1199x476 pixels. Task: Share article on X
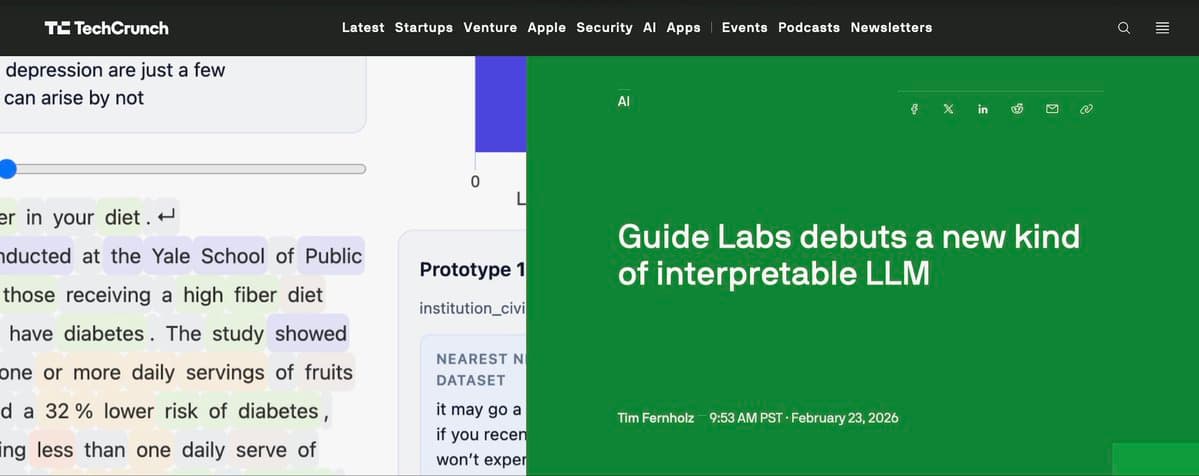click(948, 109)
